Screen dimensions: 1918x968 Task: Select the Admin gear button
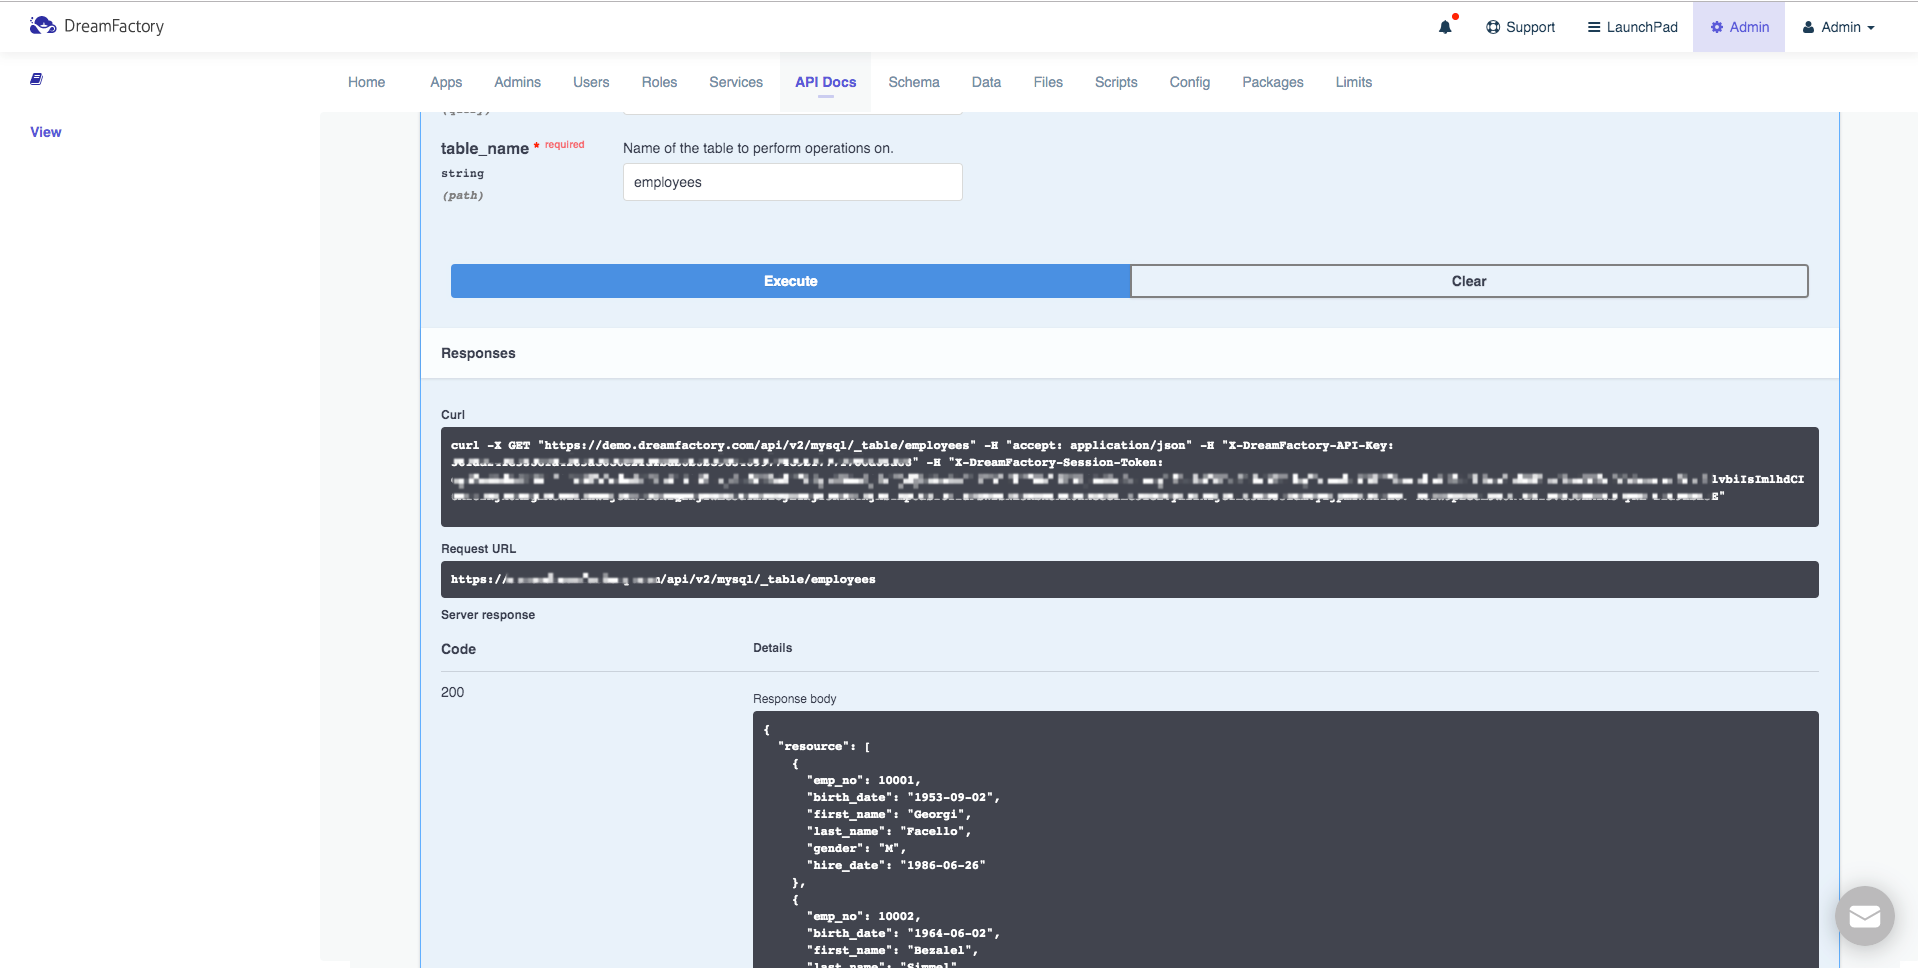tap(1739, 27)
